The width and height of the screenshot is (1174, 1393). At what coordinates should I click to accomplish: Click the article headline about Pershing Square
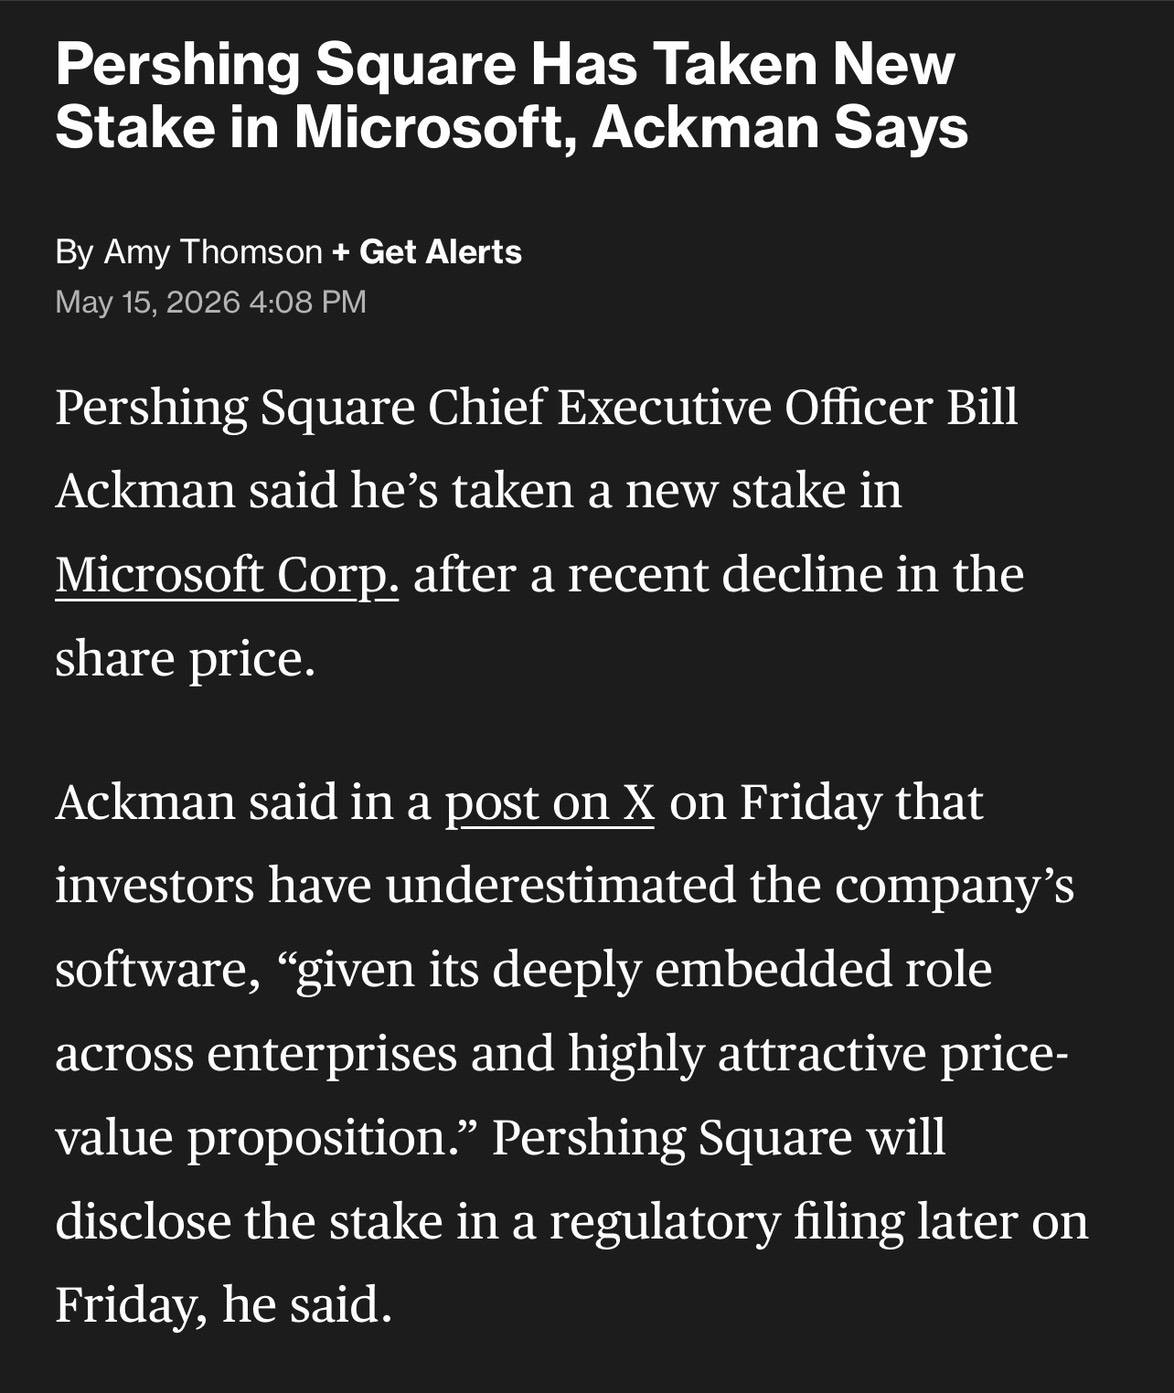pos(511,95)
